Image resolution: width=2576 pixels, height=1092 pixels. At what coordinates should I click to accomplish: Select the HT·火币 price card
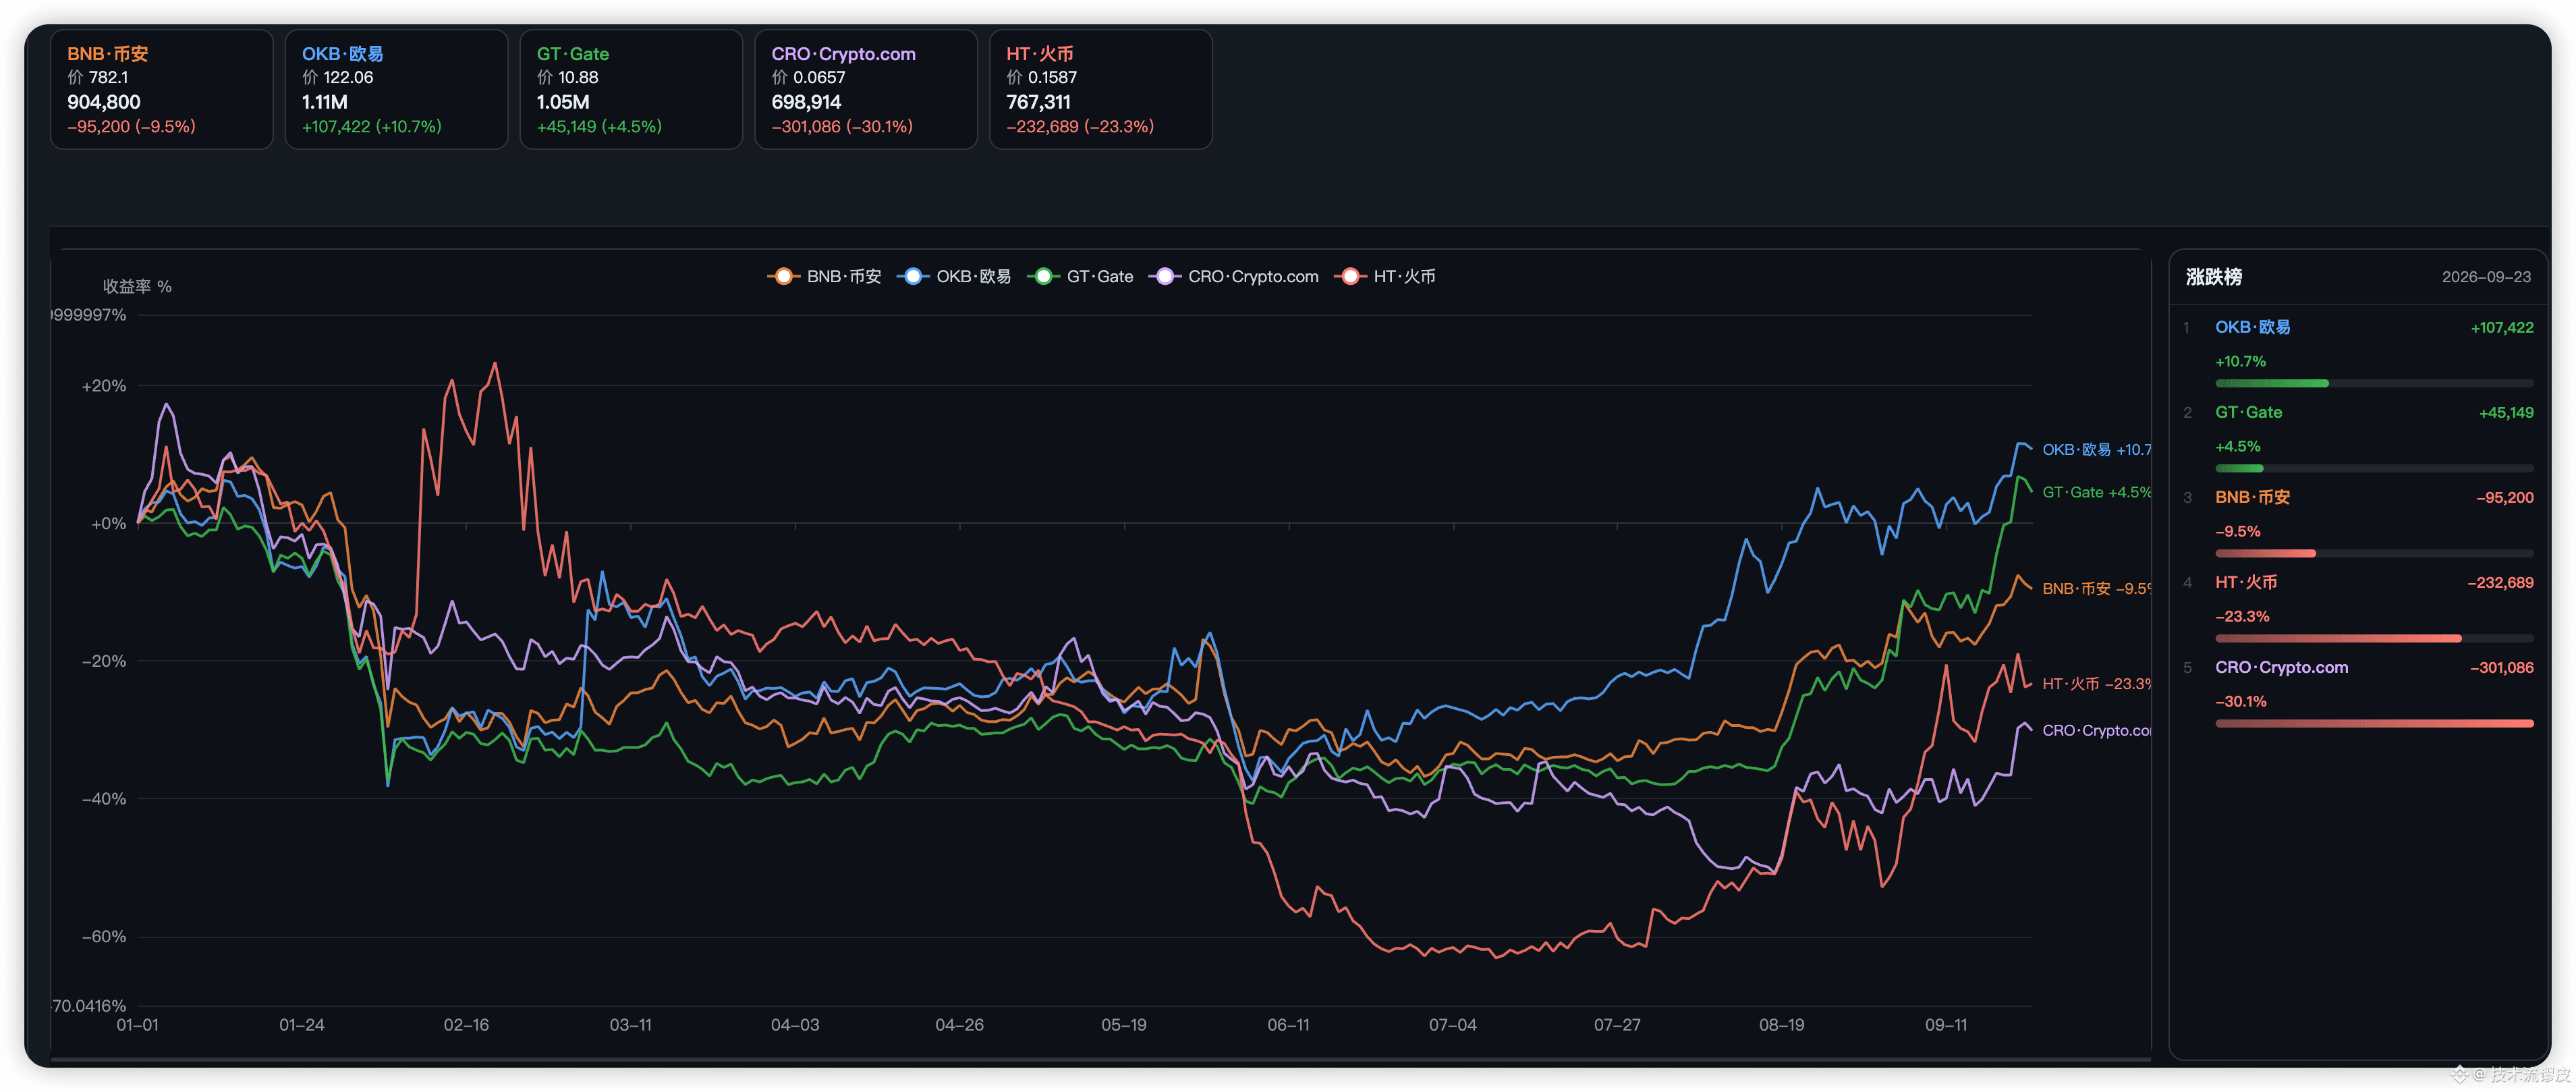[1101, 90]
